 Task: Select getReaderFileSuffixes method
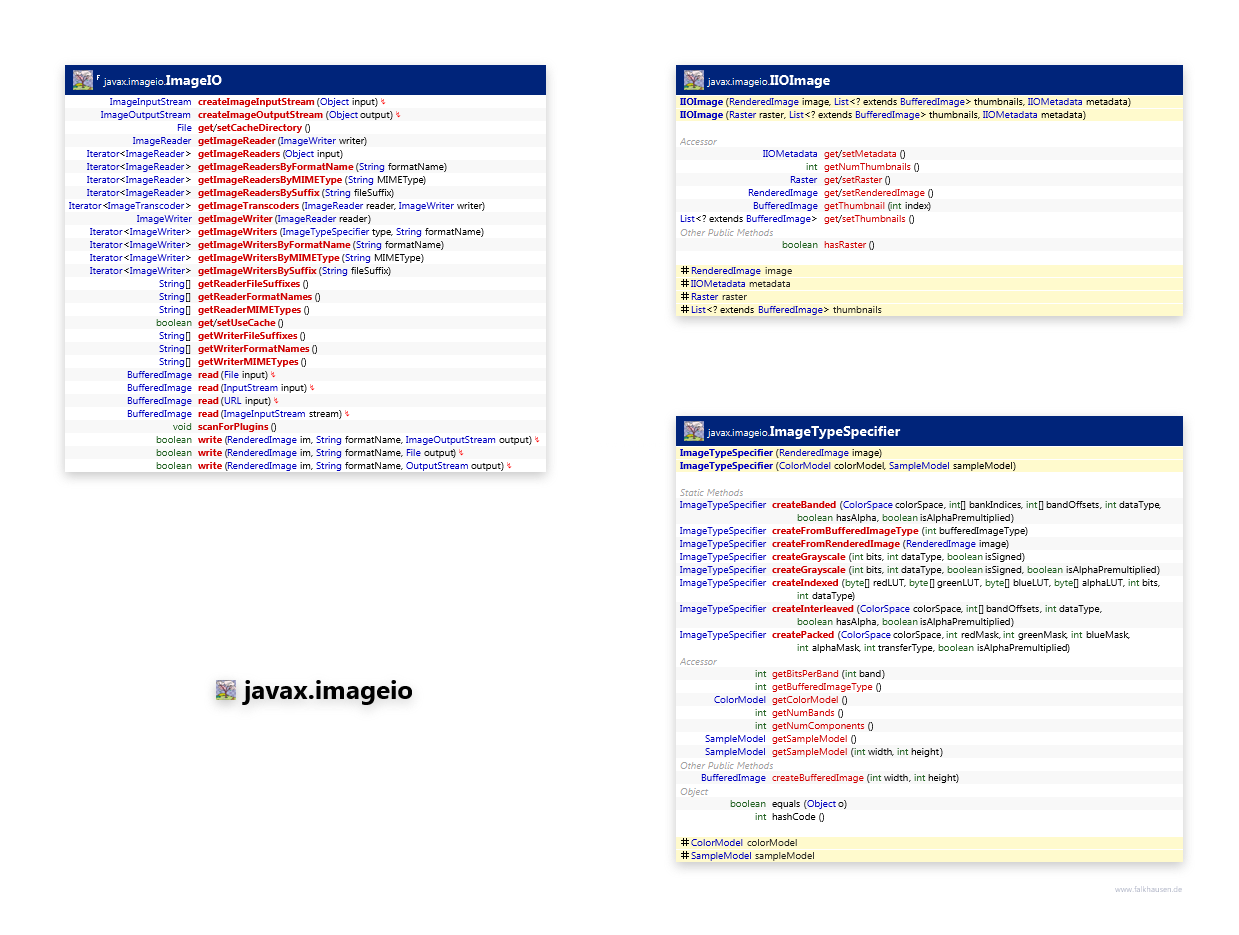[249, 284]
